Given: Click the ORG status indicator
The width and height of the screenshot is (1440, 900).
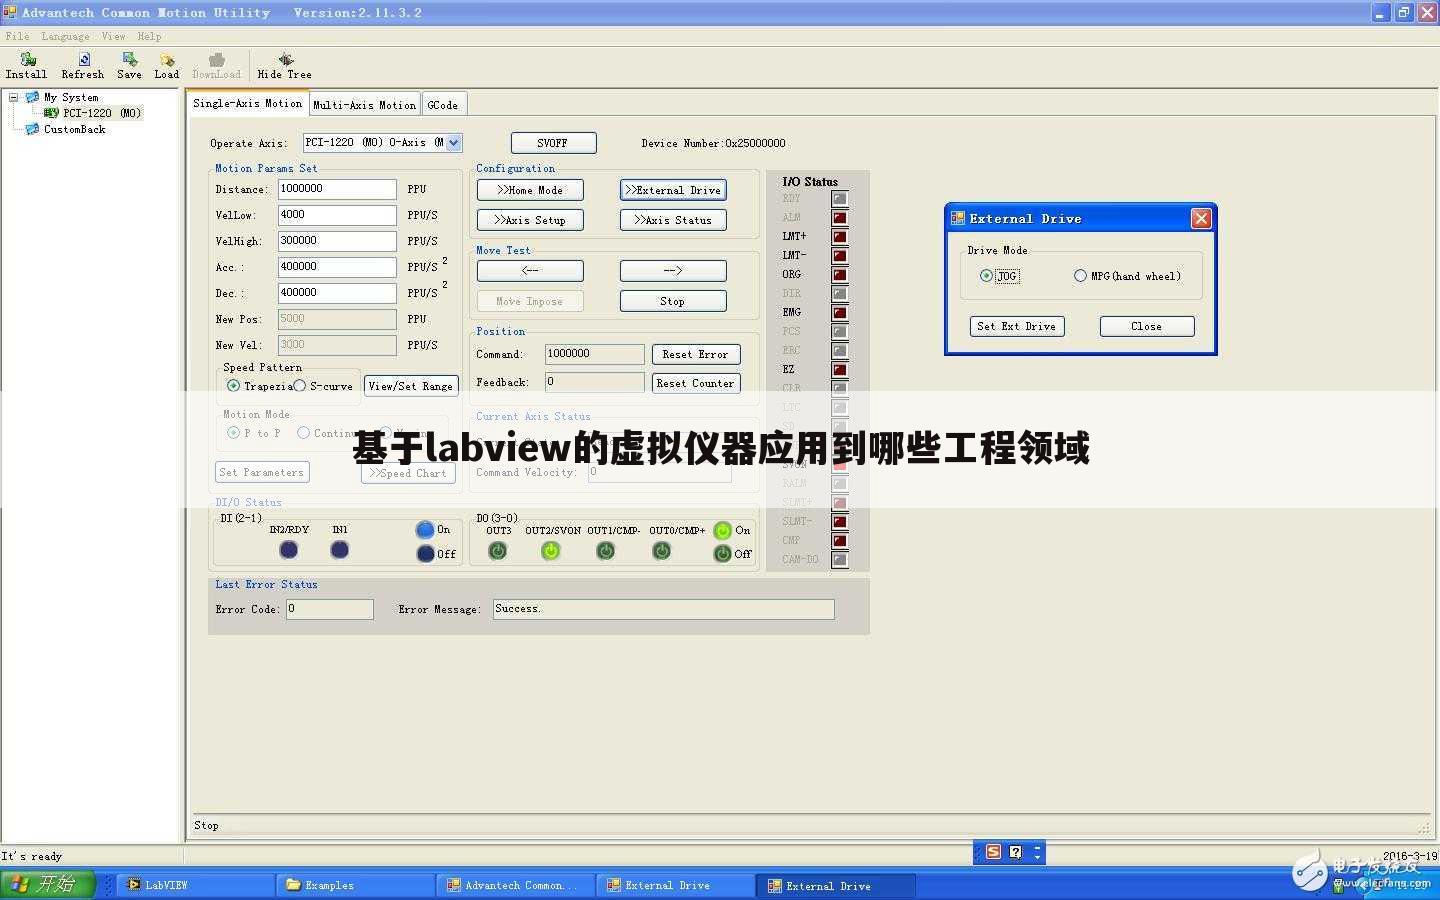Looking at the screenshot, I should click(840, 274).
